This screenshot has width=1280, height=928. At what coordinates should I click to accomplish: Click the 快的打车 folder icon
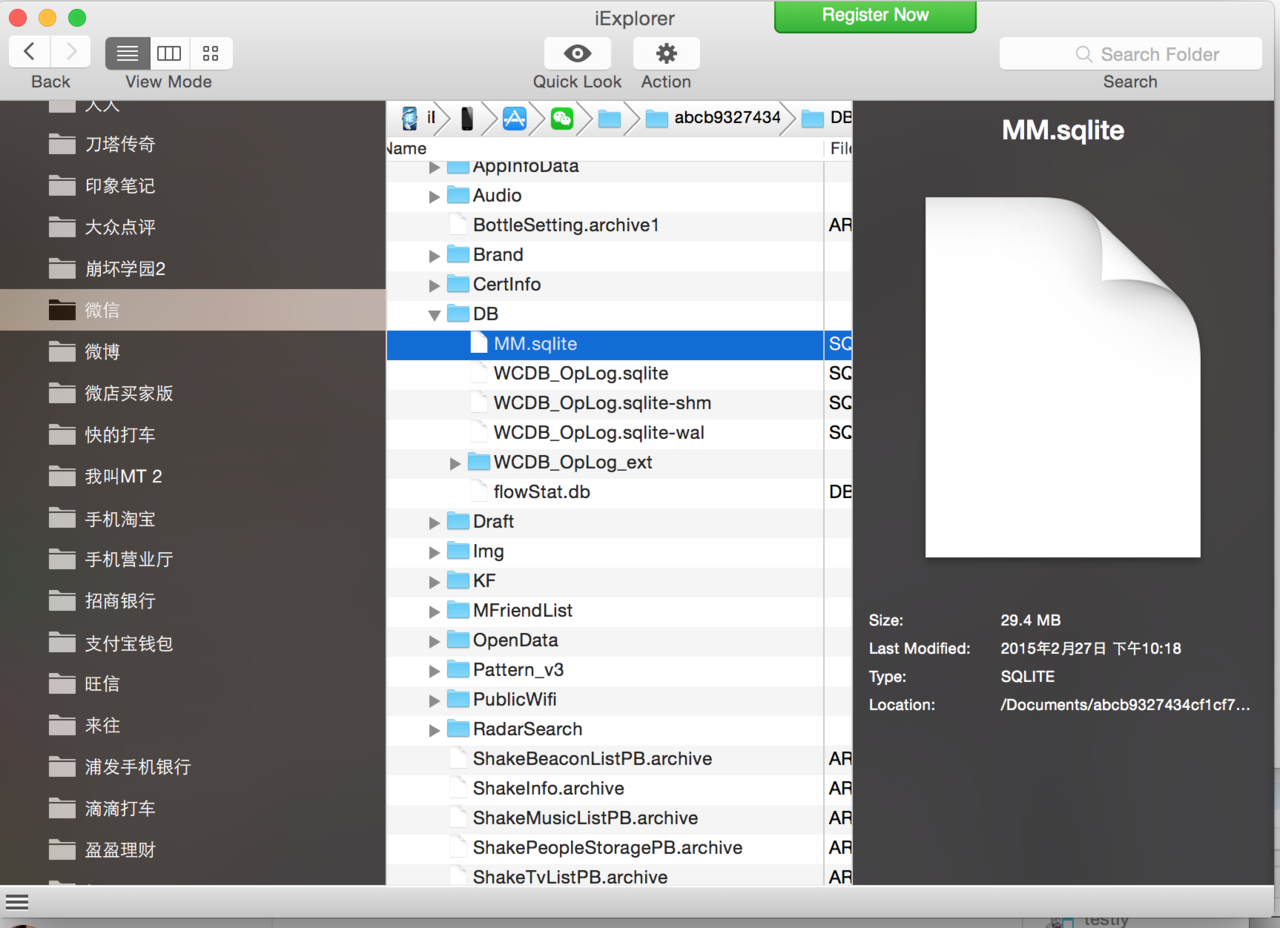point(62,435)
